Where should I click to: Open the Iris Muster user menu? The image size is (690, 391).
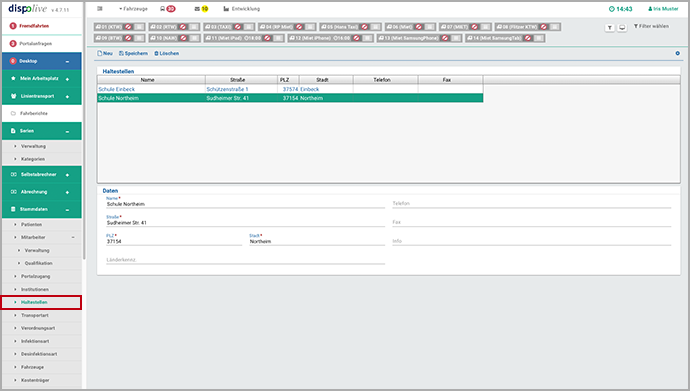coord(663,9)
